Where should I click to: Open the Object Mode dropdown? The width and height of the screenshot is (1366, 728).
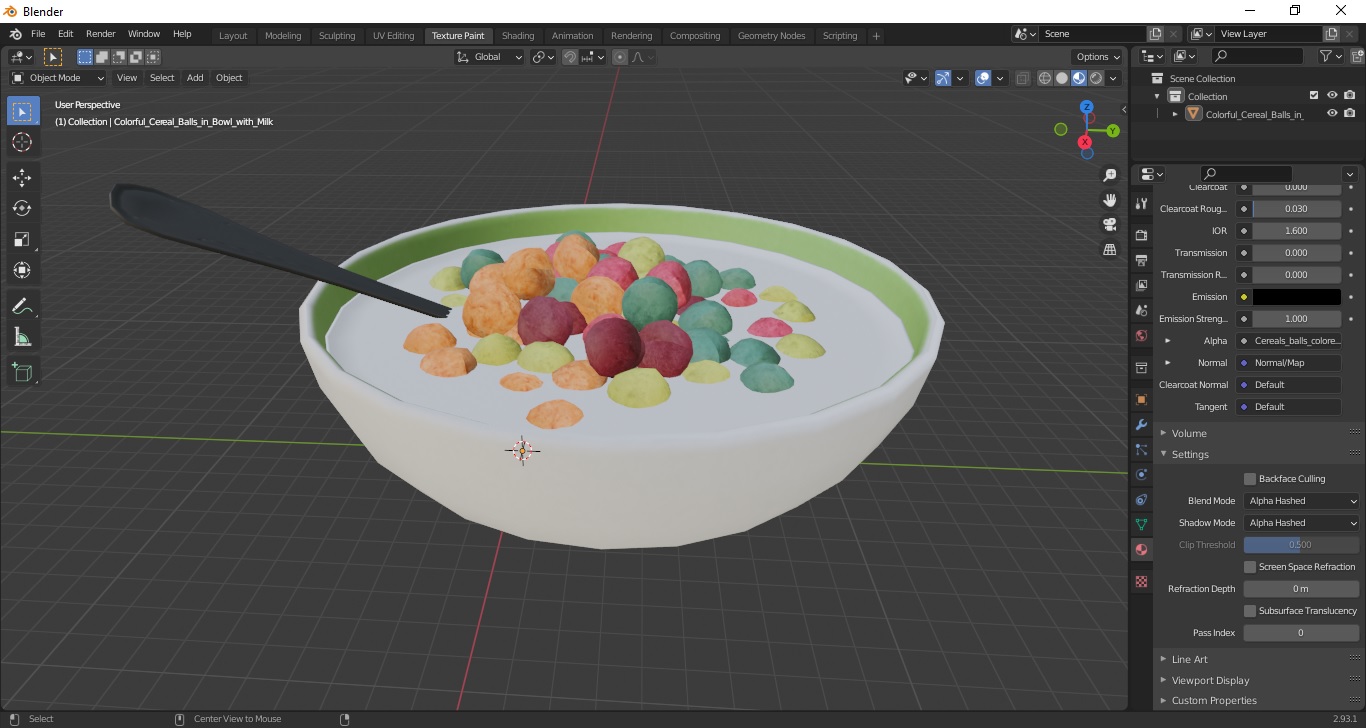click(x=58, y=78)
